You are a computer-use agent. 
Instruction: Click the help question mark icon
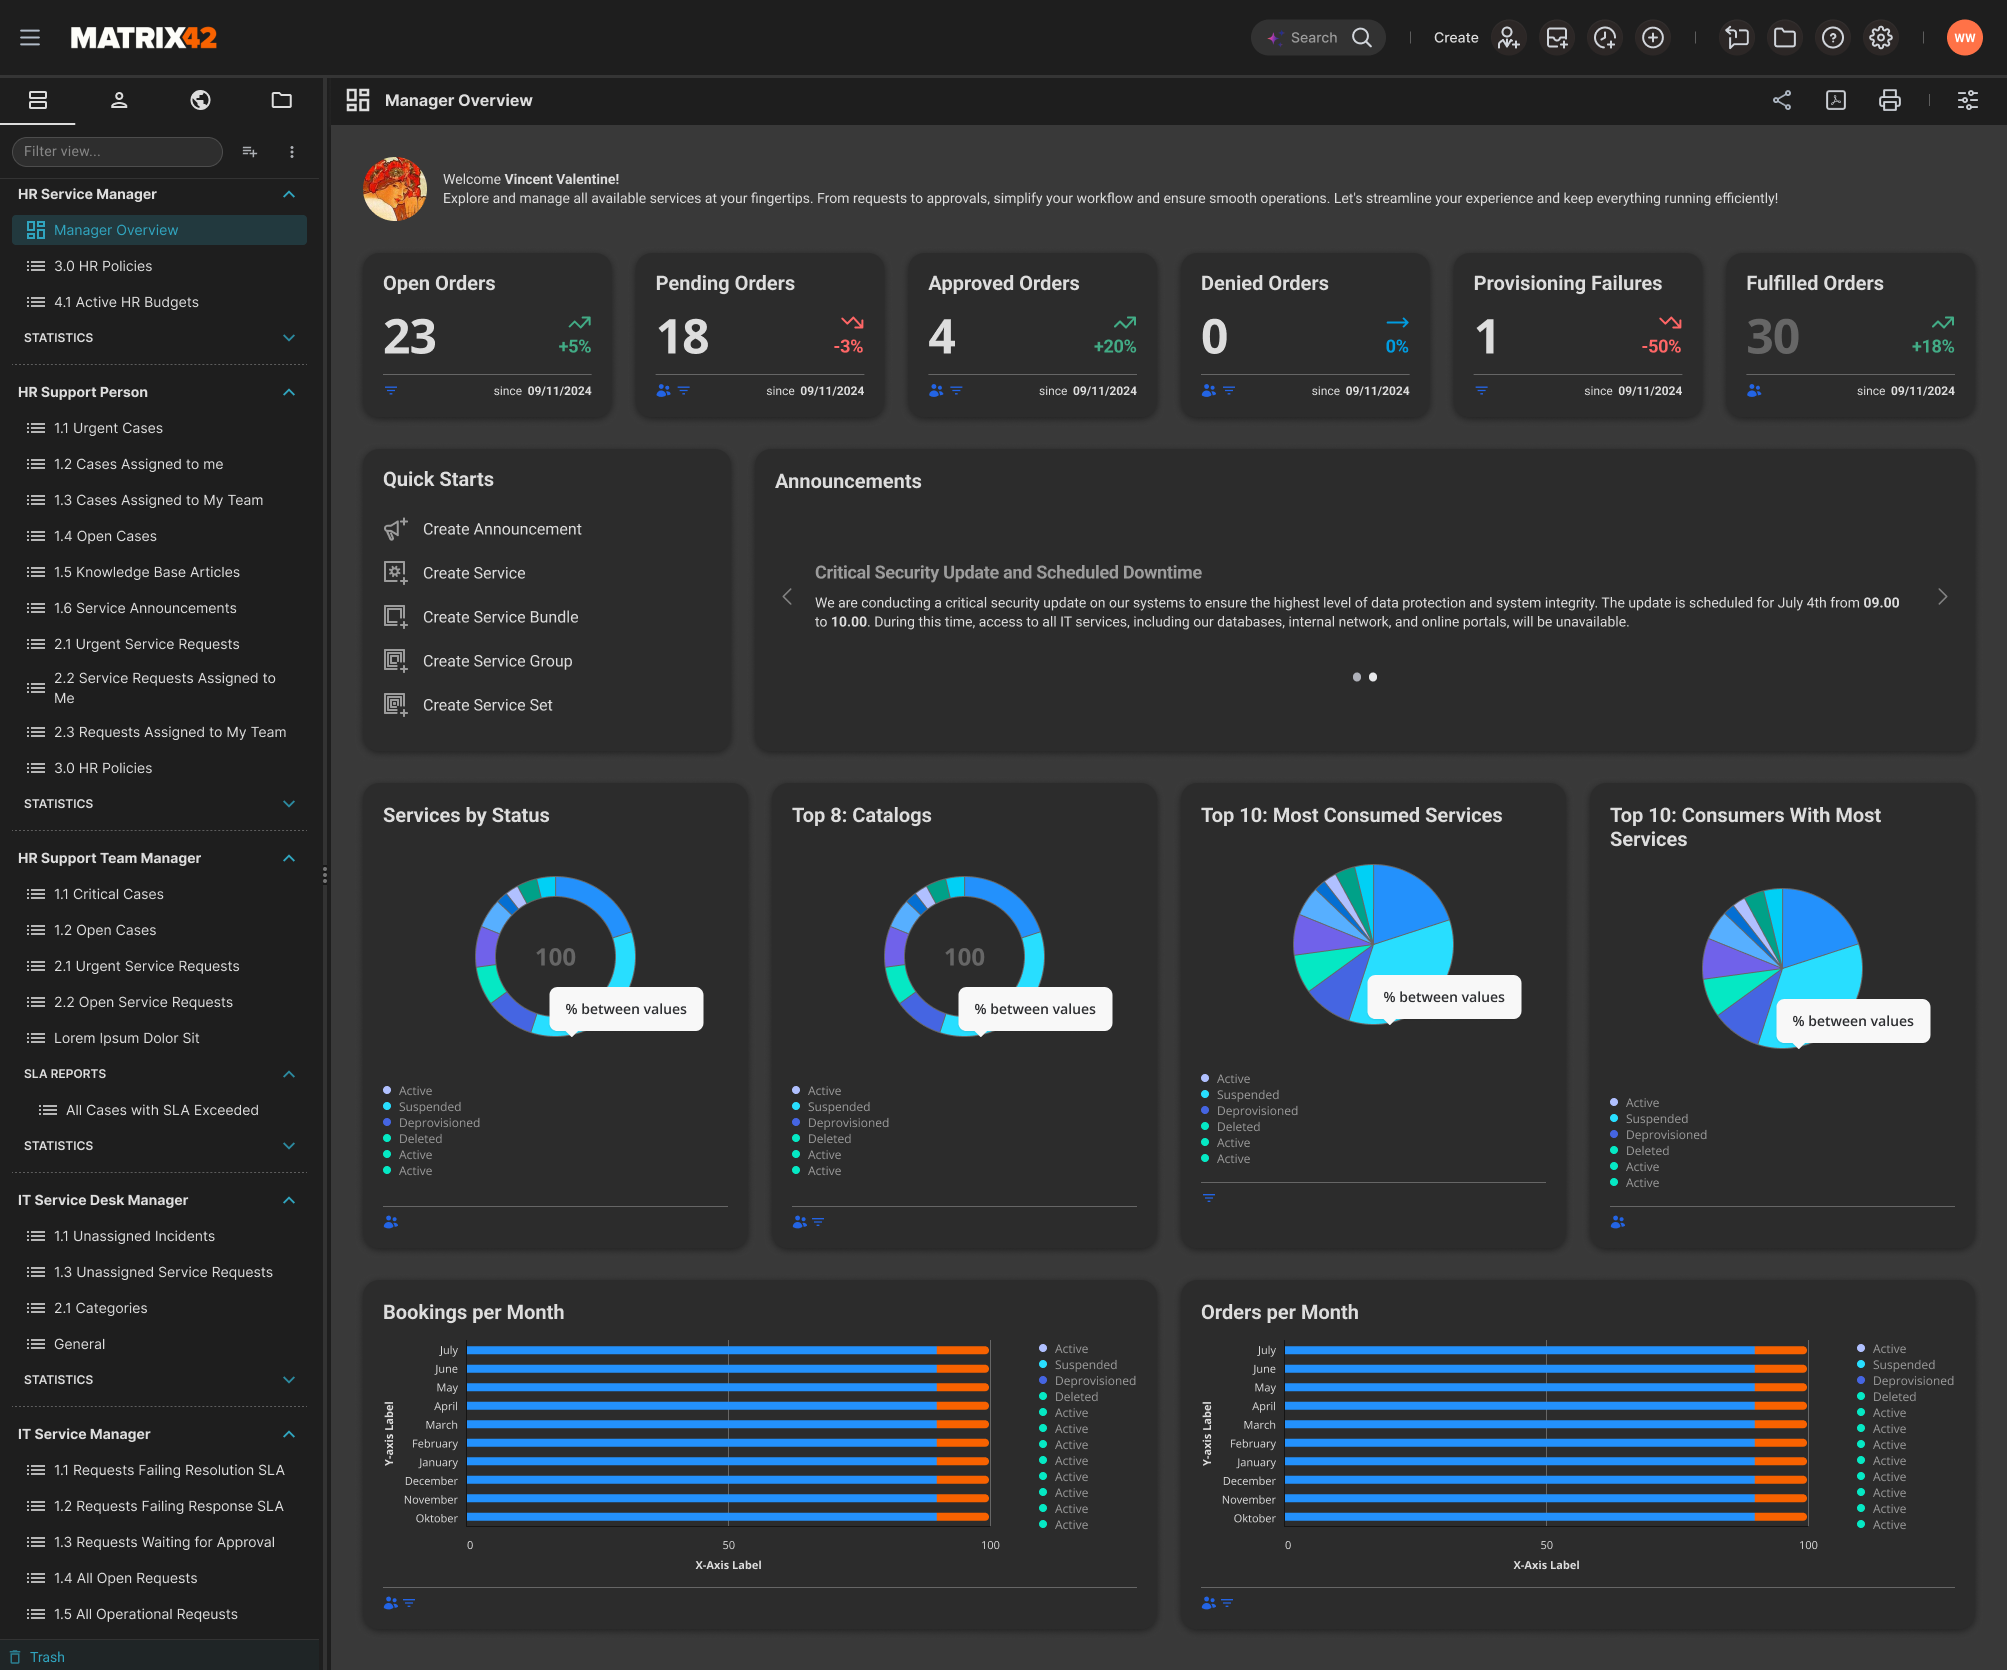pos(1833,38)
